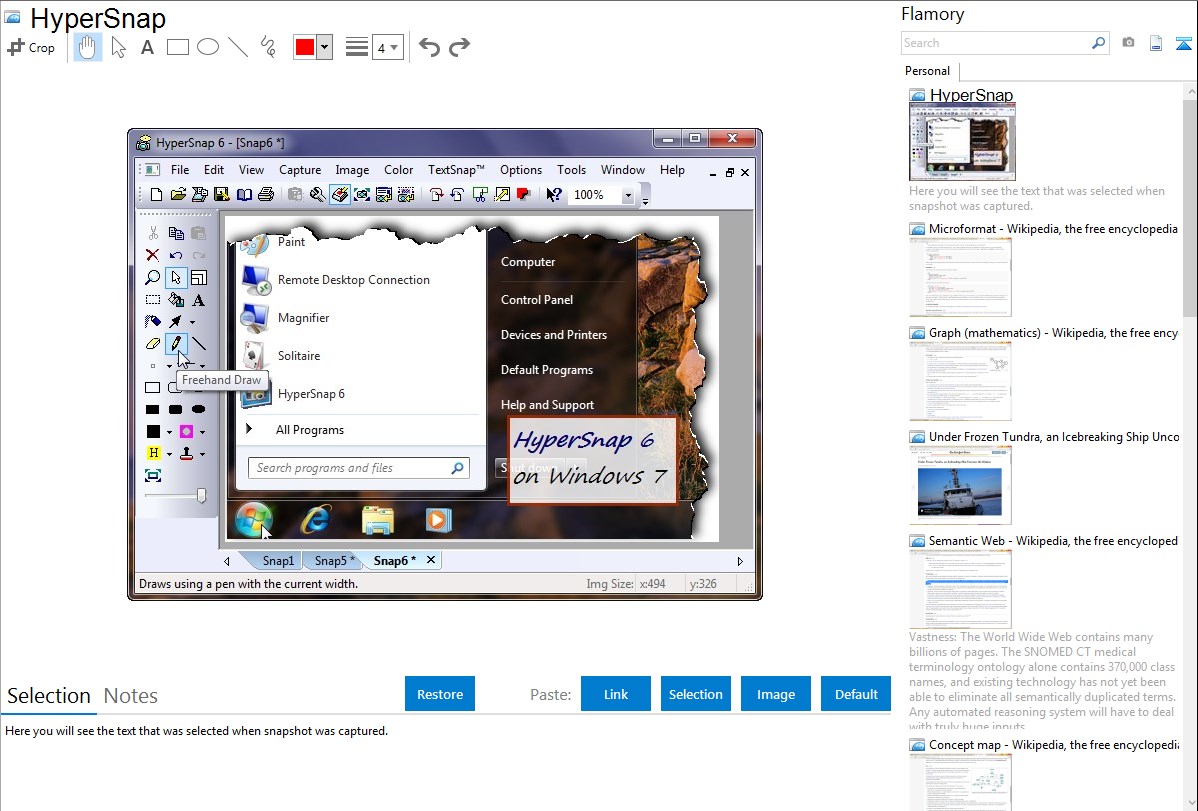Select the arrow pointer tool beside the hand tool
Image resolution: width=1198 pixels, height=811 pixels.
118,47
